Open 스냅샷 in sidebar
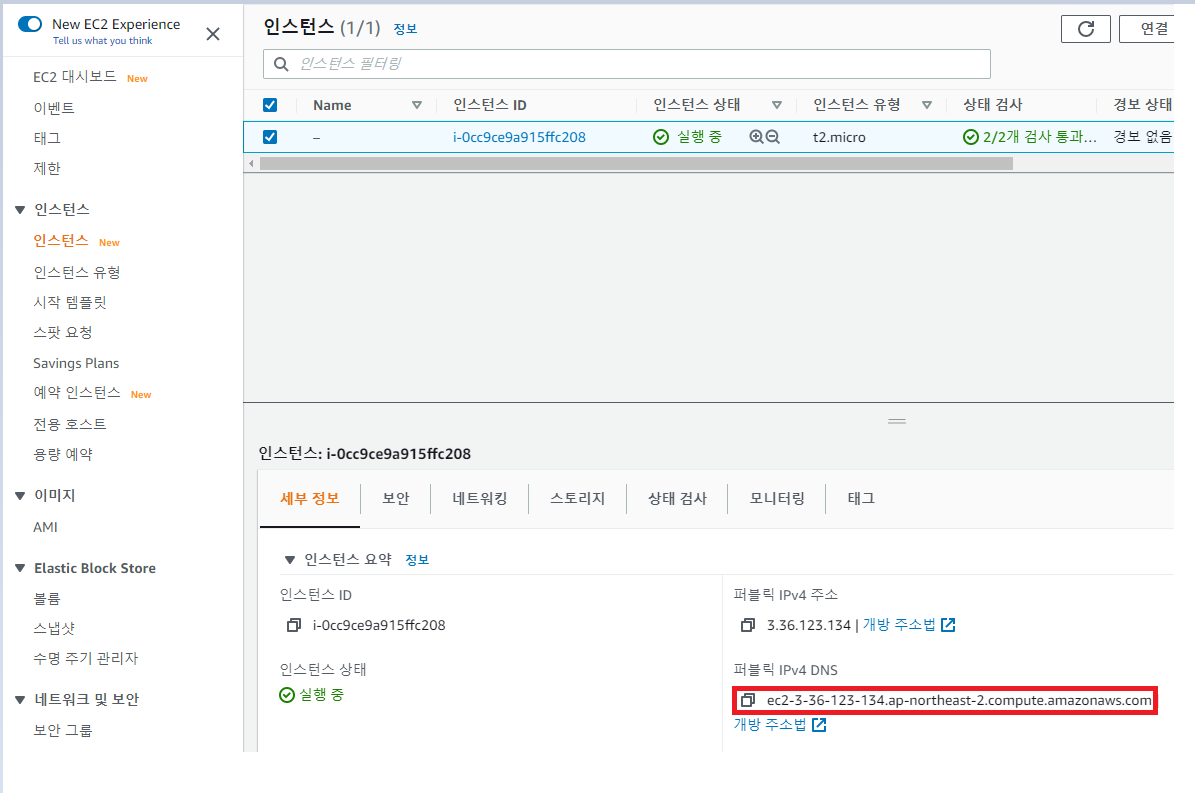The height and width of the screenshot is (793, 1195). click(54, 628)
